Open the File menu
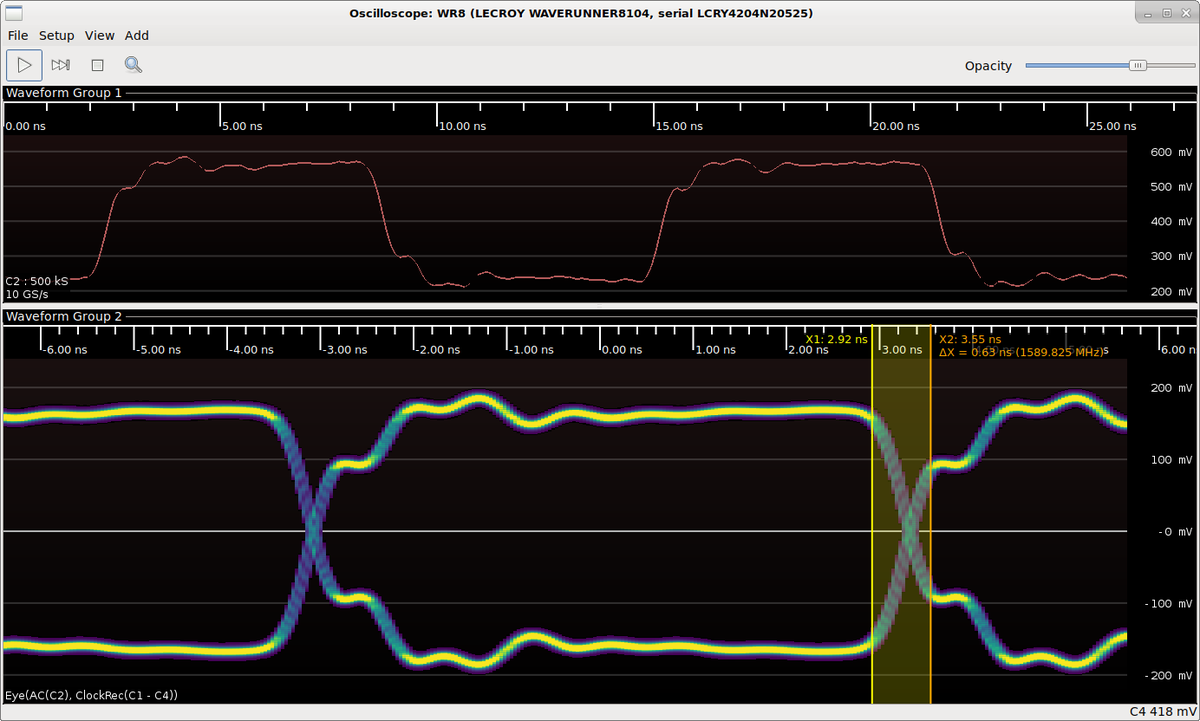1200x721 pixels. tap(18, 35)
